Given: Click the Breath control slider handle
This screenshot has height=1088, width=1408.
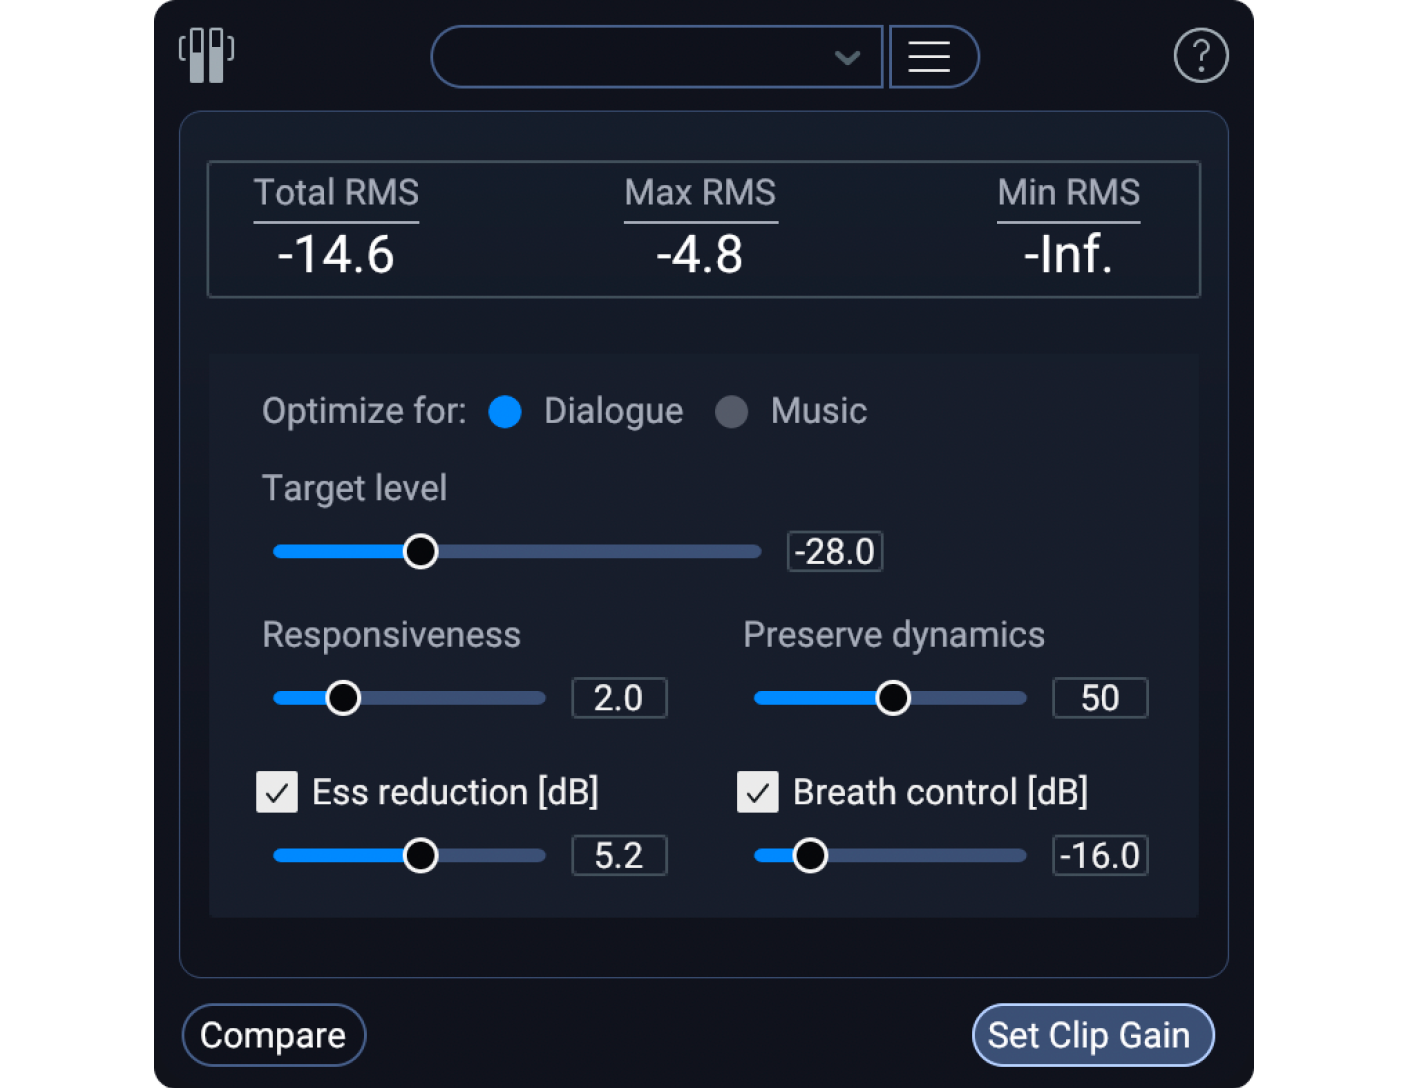Looking at the screenshot, I should tap(811, 855).
